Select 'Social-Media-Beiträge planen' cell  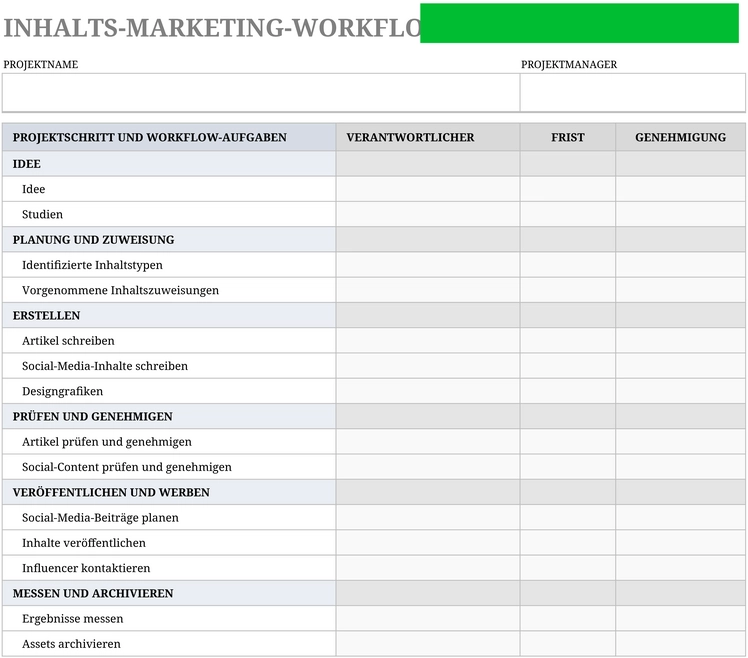[x=169, y=518]
